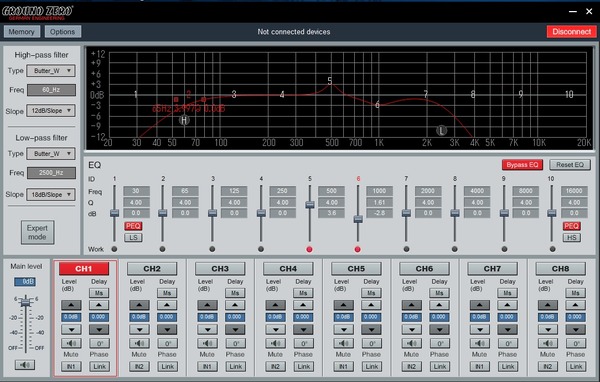The height and width of the screenshot is (382, 600).
Task: Mute channel CH8 with the speaker icon
Action: (x=548, y=343)
